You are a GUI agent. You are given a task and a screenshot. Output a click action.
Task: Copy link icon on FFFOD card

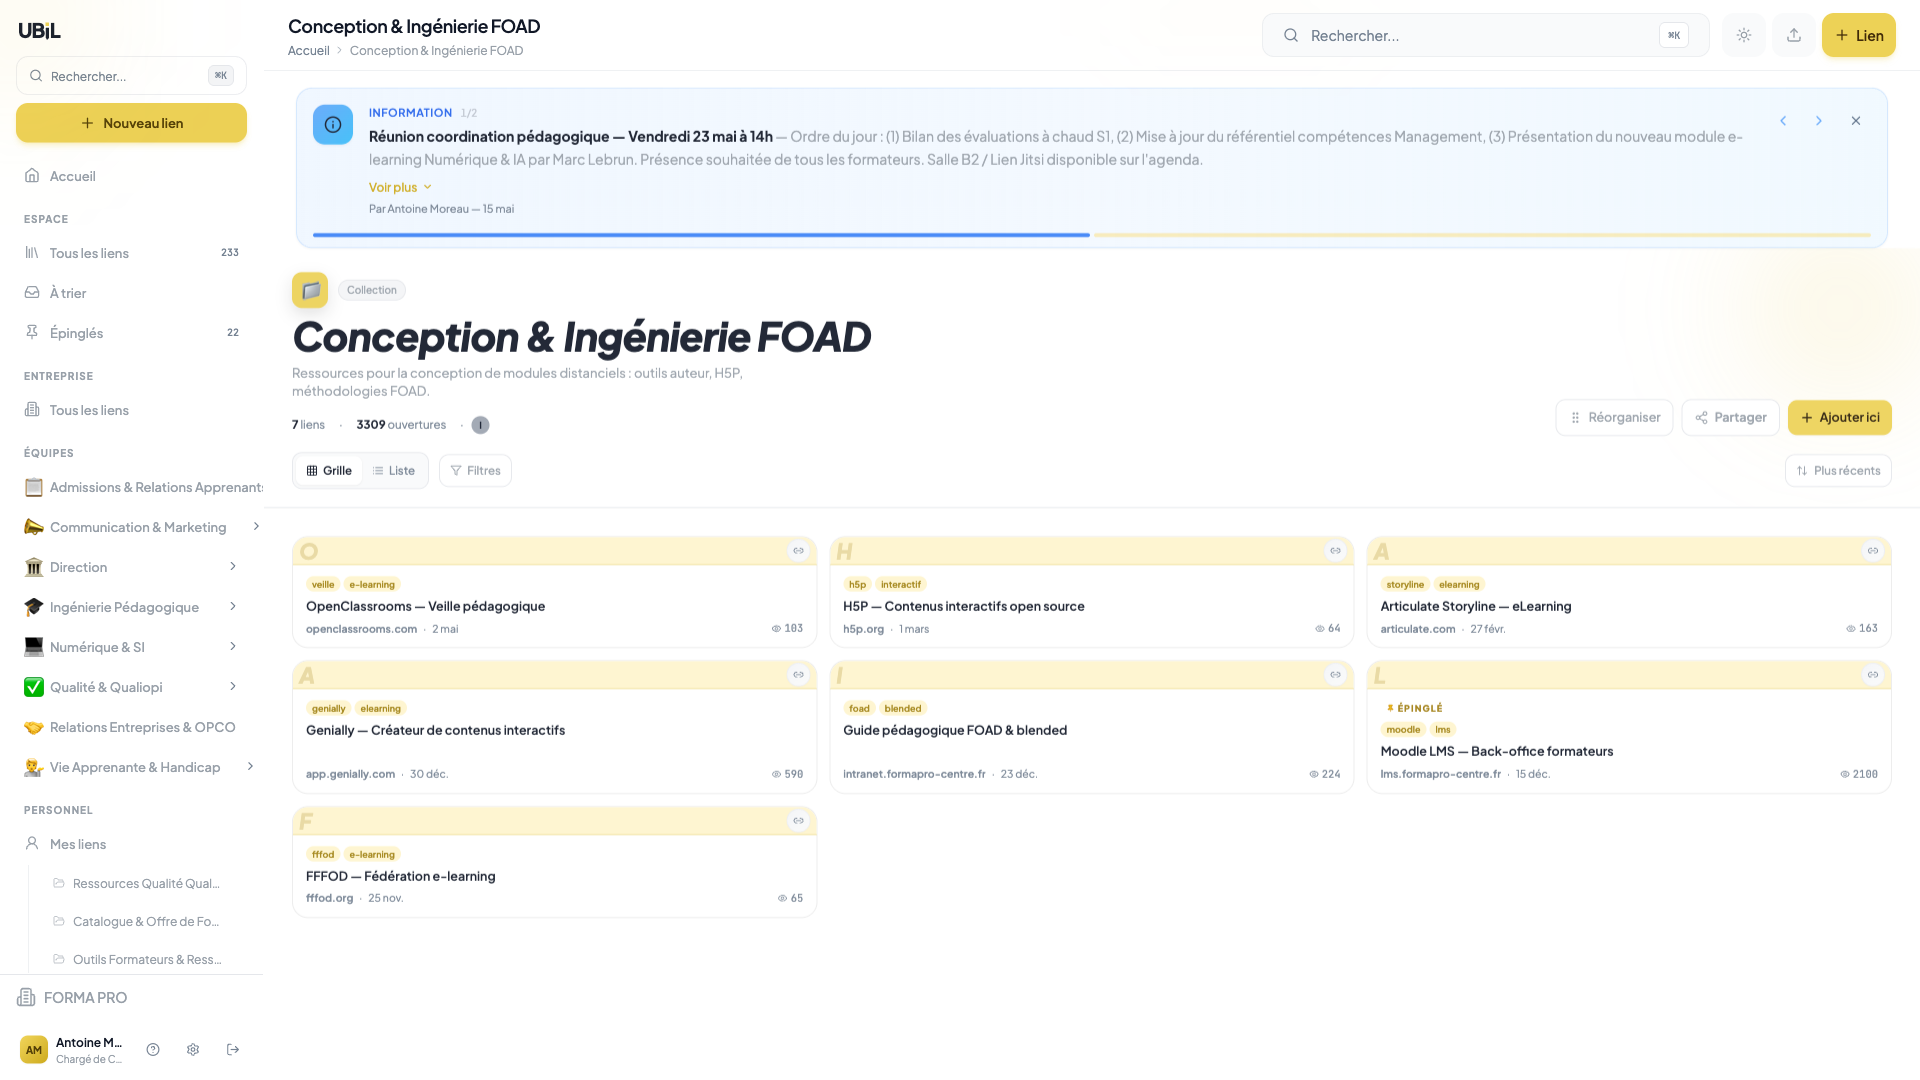798,821
